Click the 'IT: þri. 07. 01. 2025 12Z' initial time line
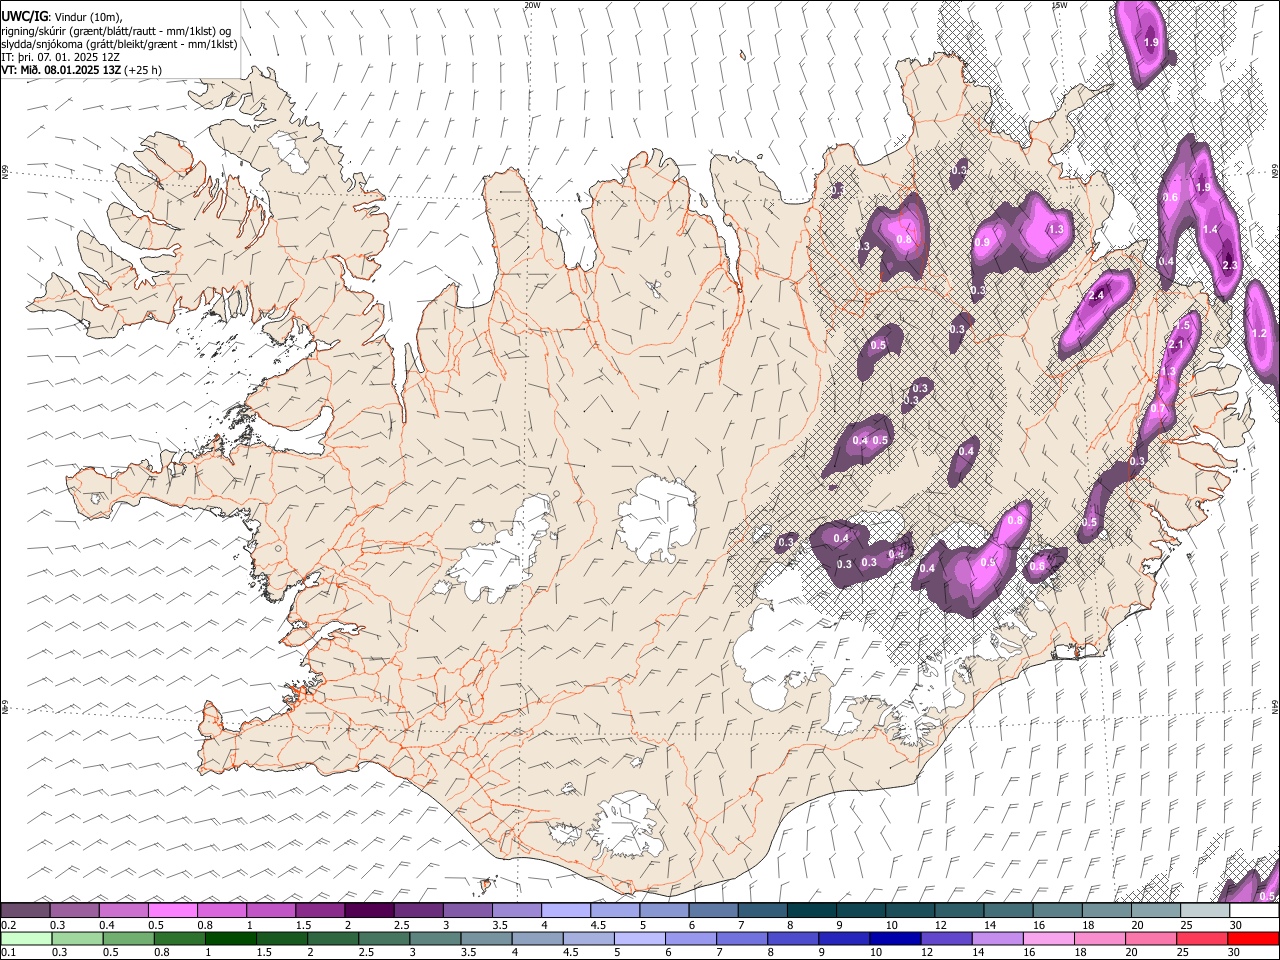Viewport: 1280px width, 960px height. tap(61, 57)
